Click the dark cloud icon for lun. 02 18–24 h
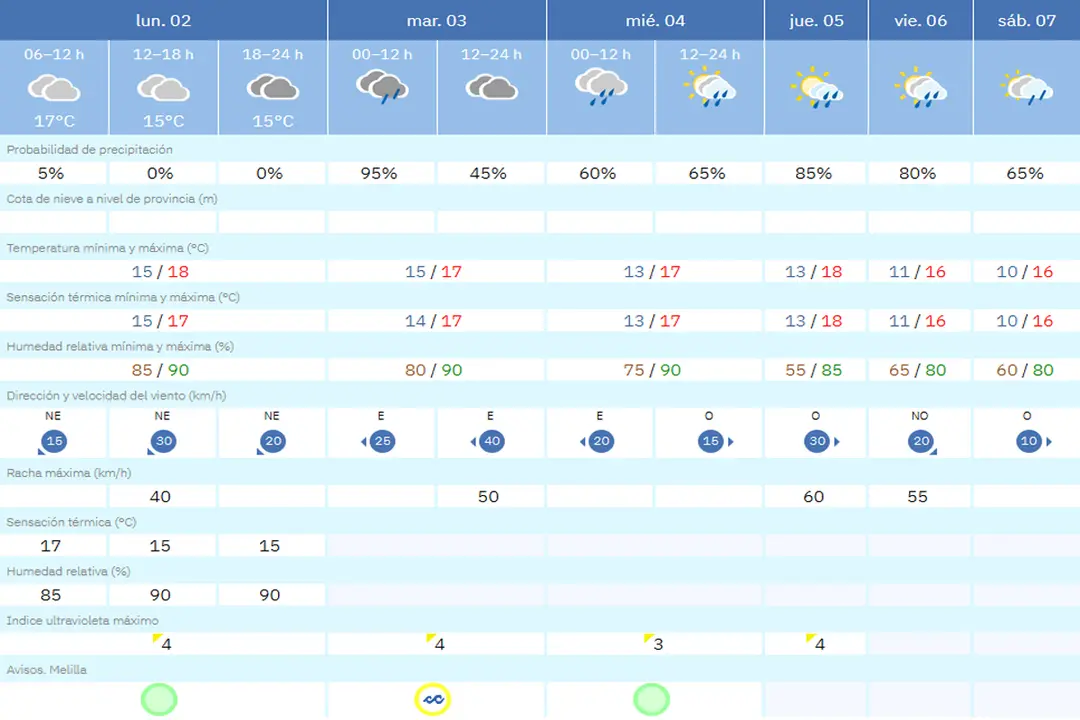 click(x=273, y=88)
